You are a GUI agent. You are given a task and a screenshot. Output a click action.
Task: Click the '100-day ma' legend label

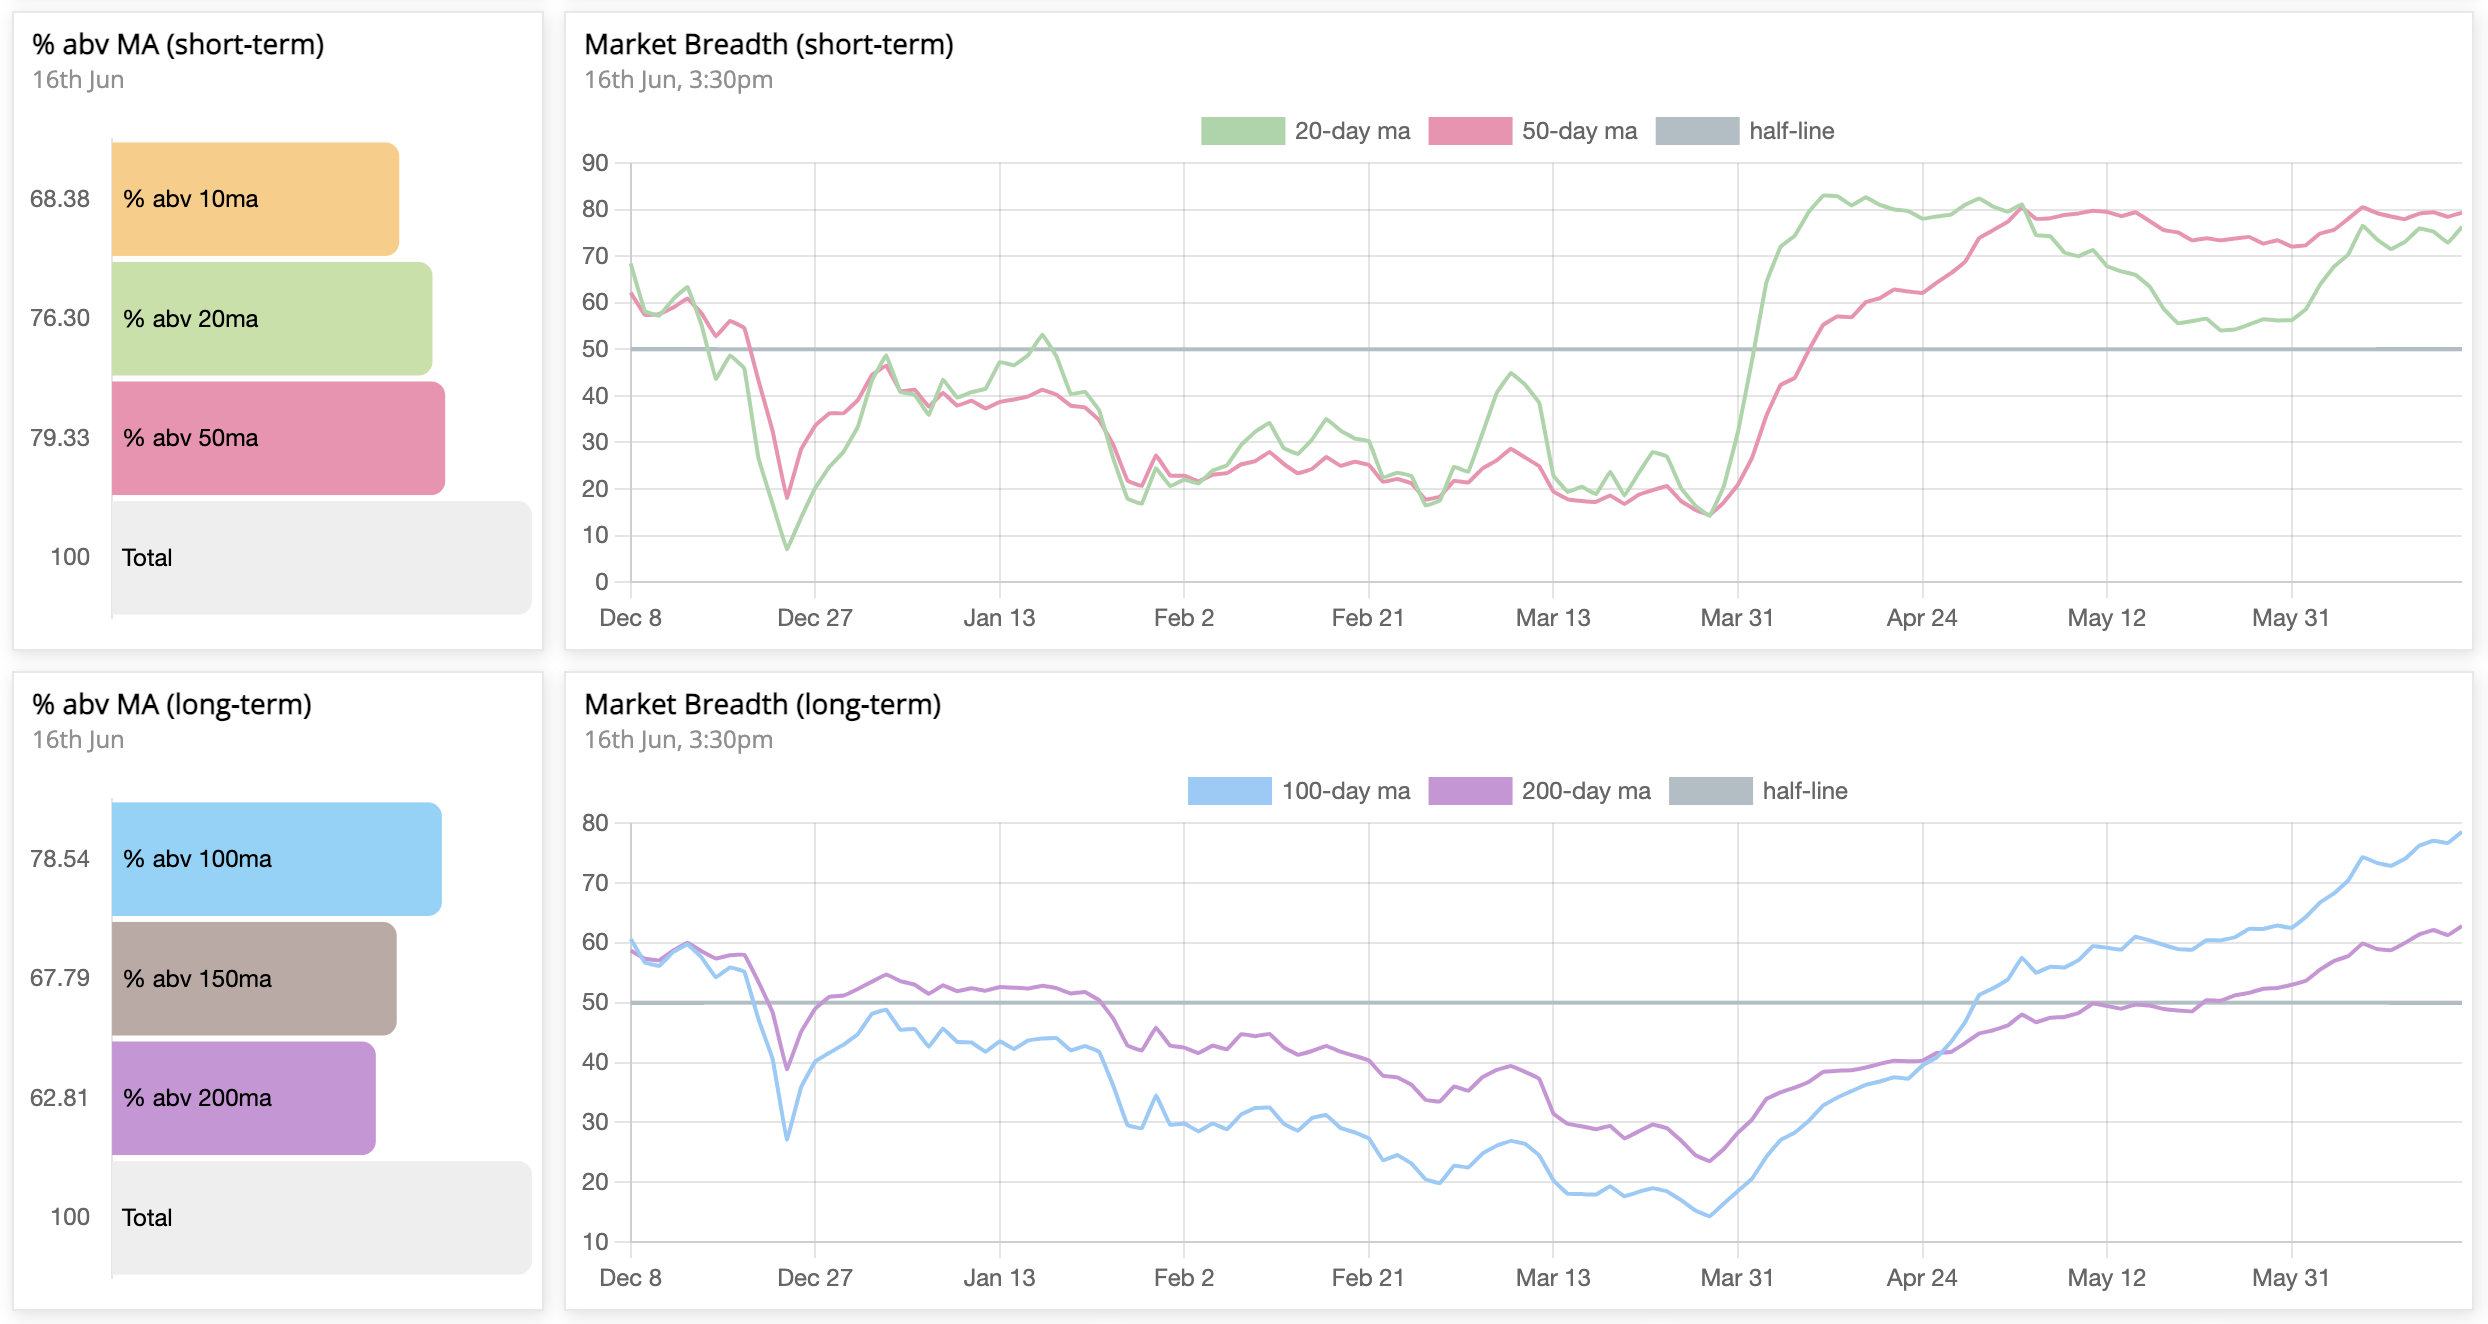coord(1346,791)
